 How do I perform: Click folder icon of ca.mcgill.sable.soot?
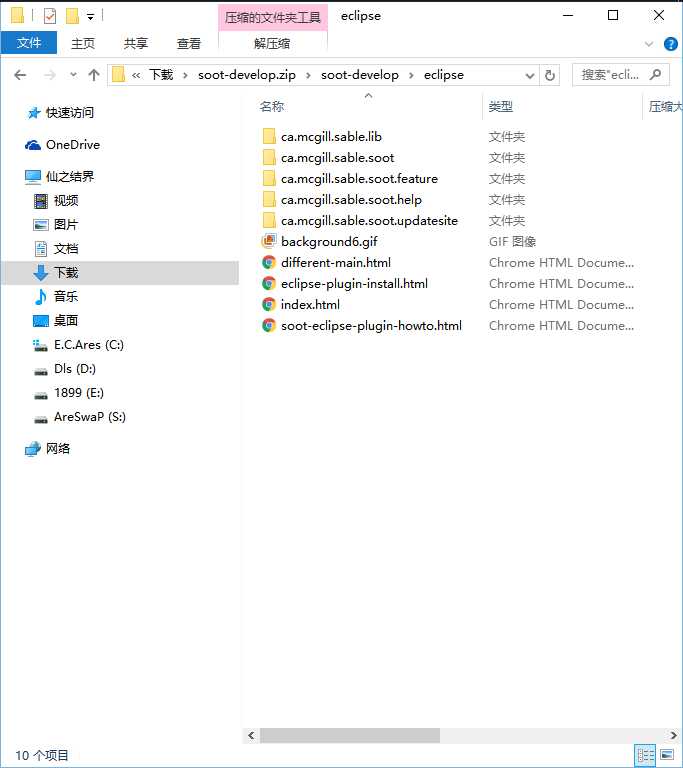click(x=269, y=158)
